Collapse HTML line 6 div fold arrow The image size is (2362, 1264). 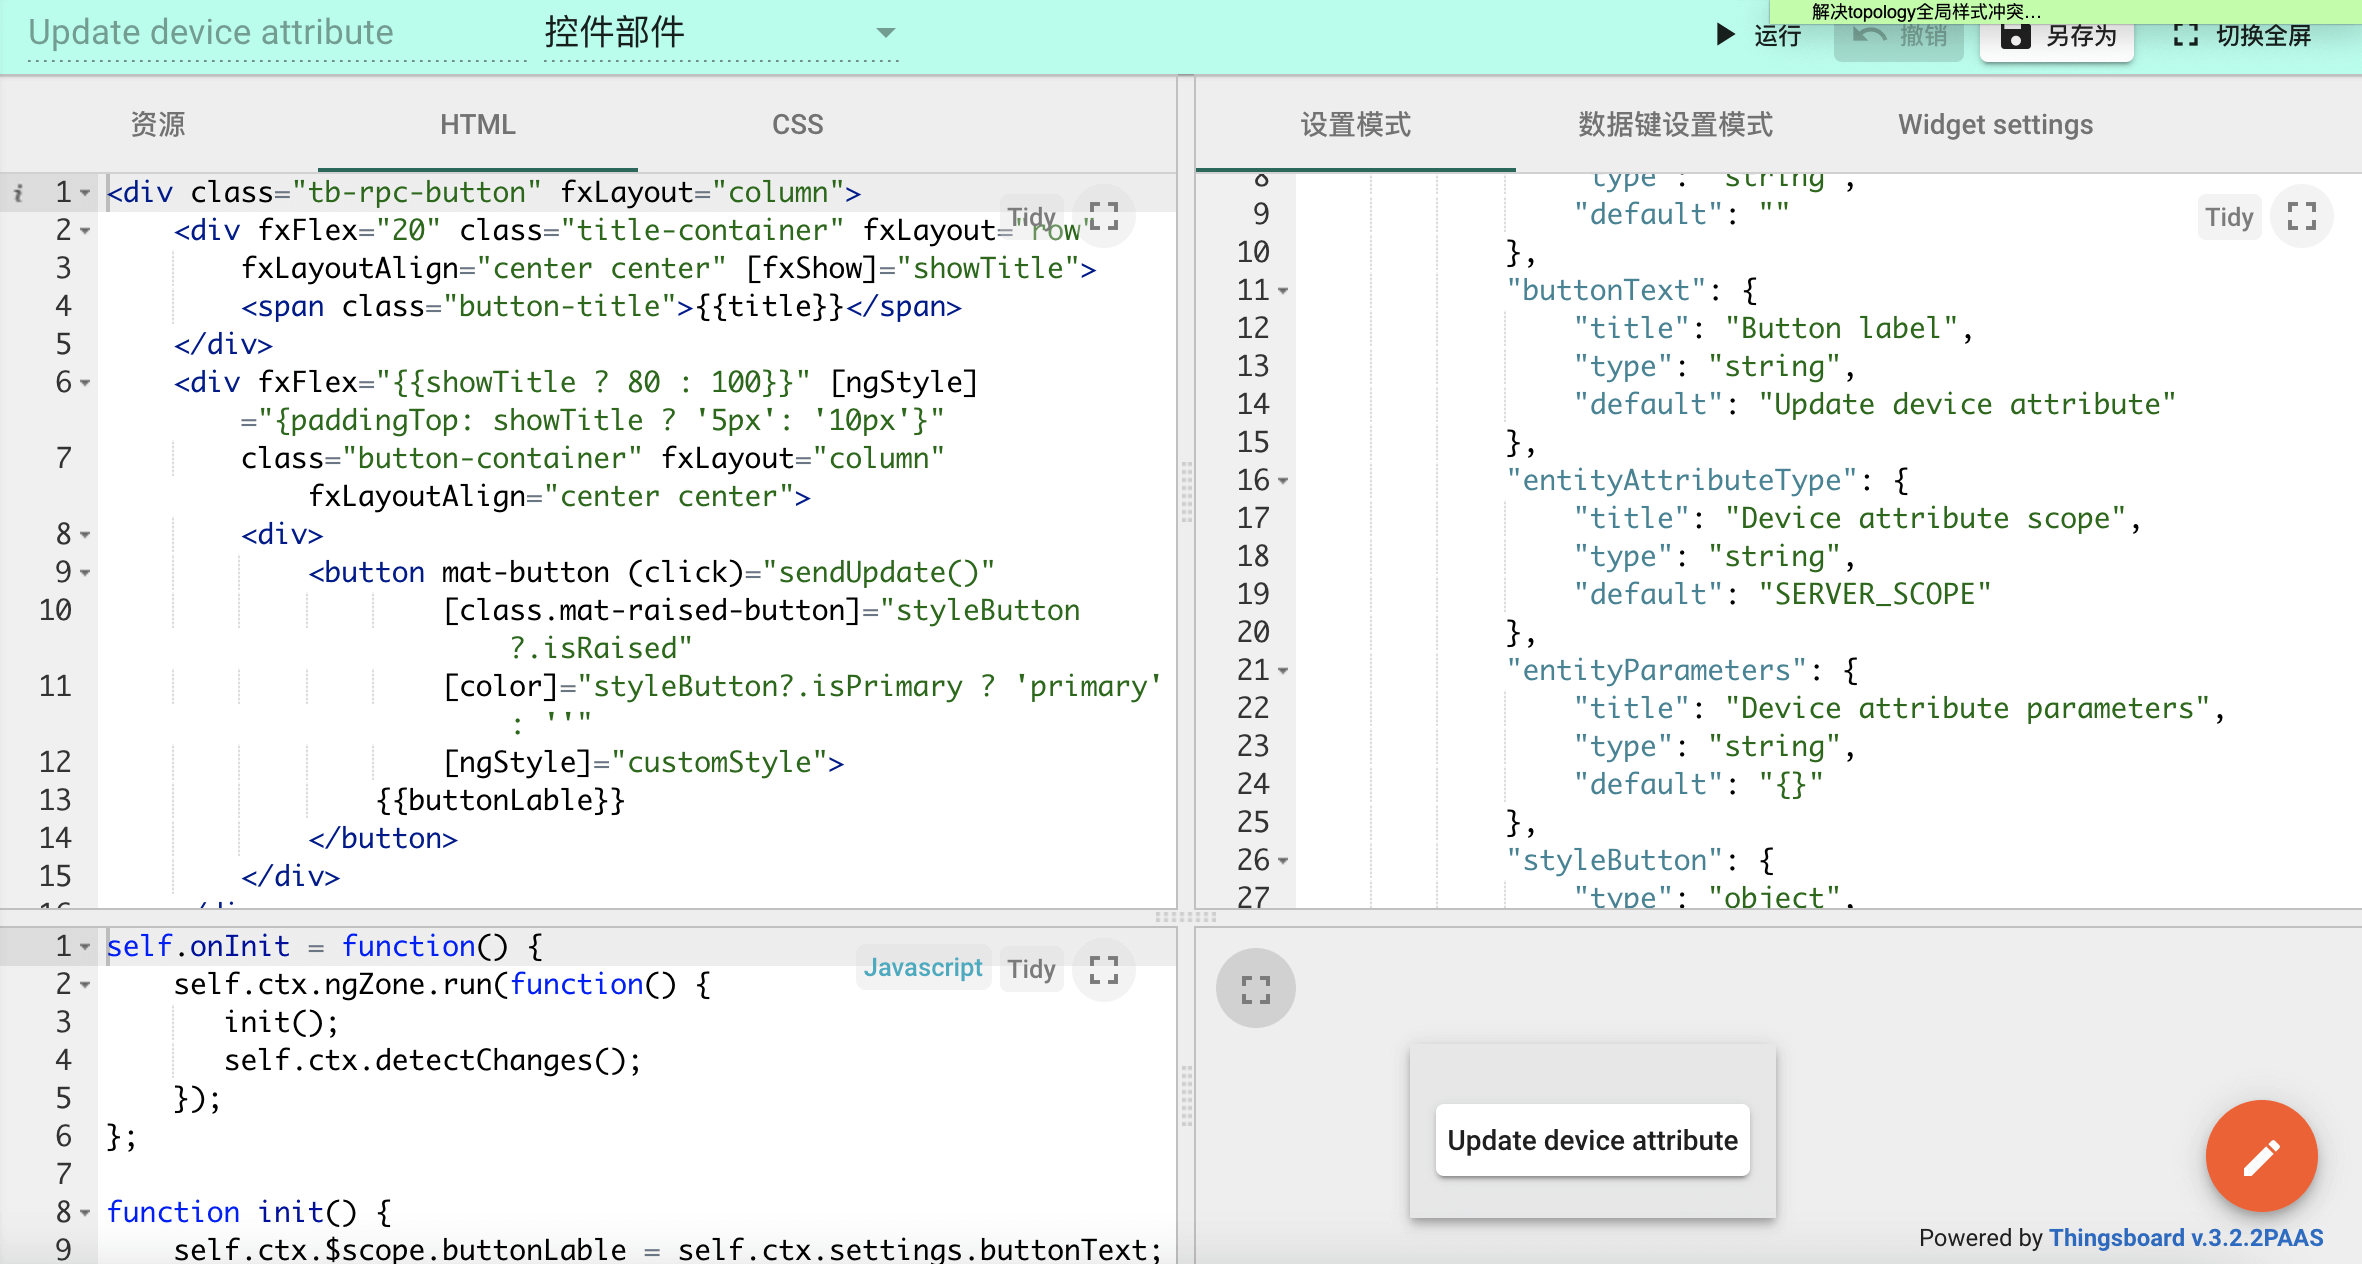click(86, 383)
